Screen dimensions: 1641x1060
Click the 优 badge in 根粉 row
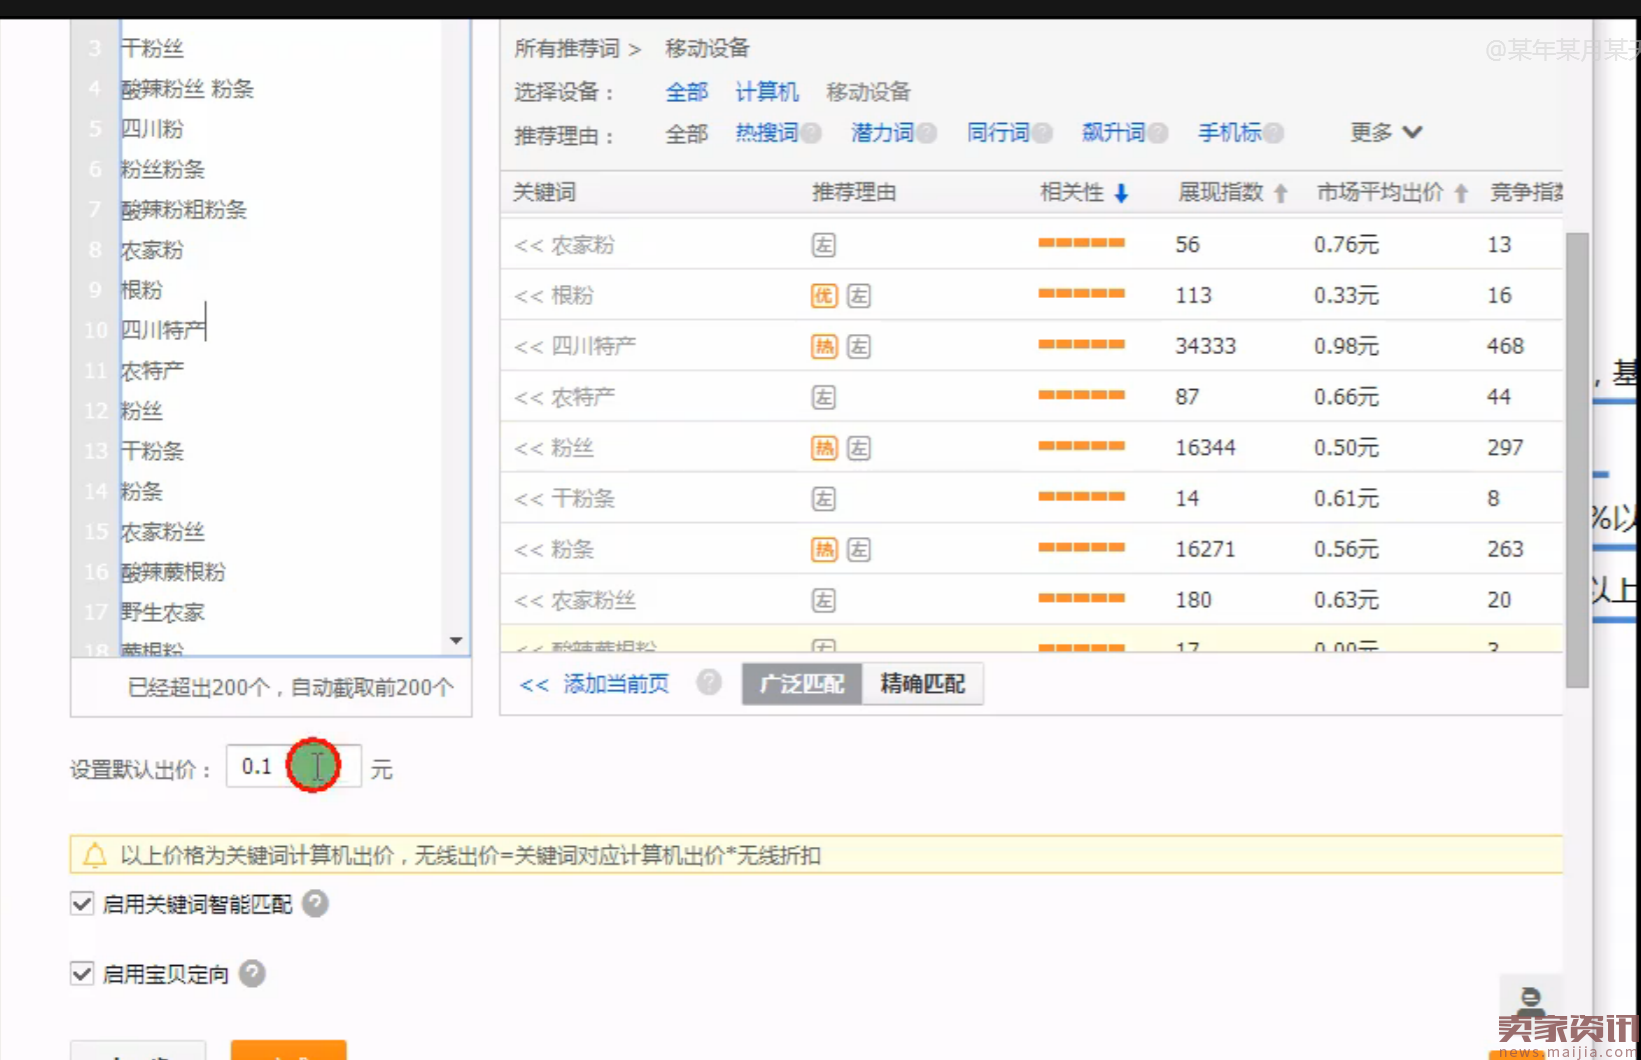(x=823, y=296)
